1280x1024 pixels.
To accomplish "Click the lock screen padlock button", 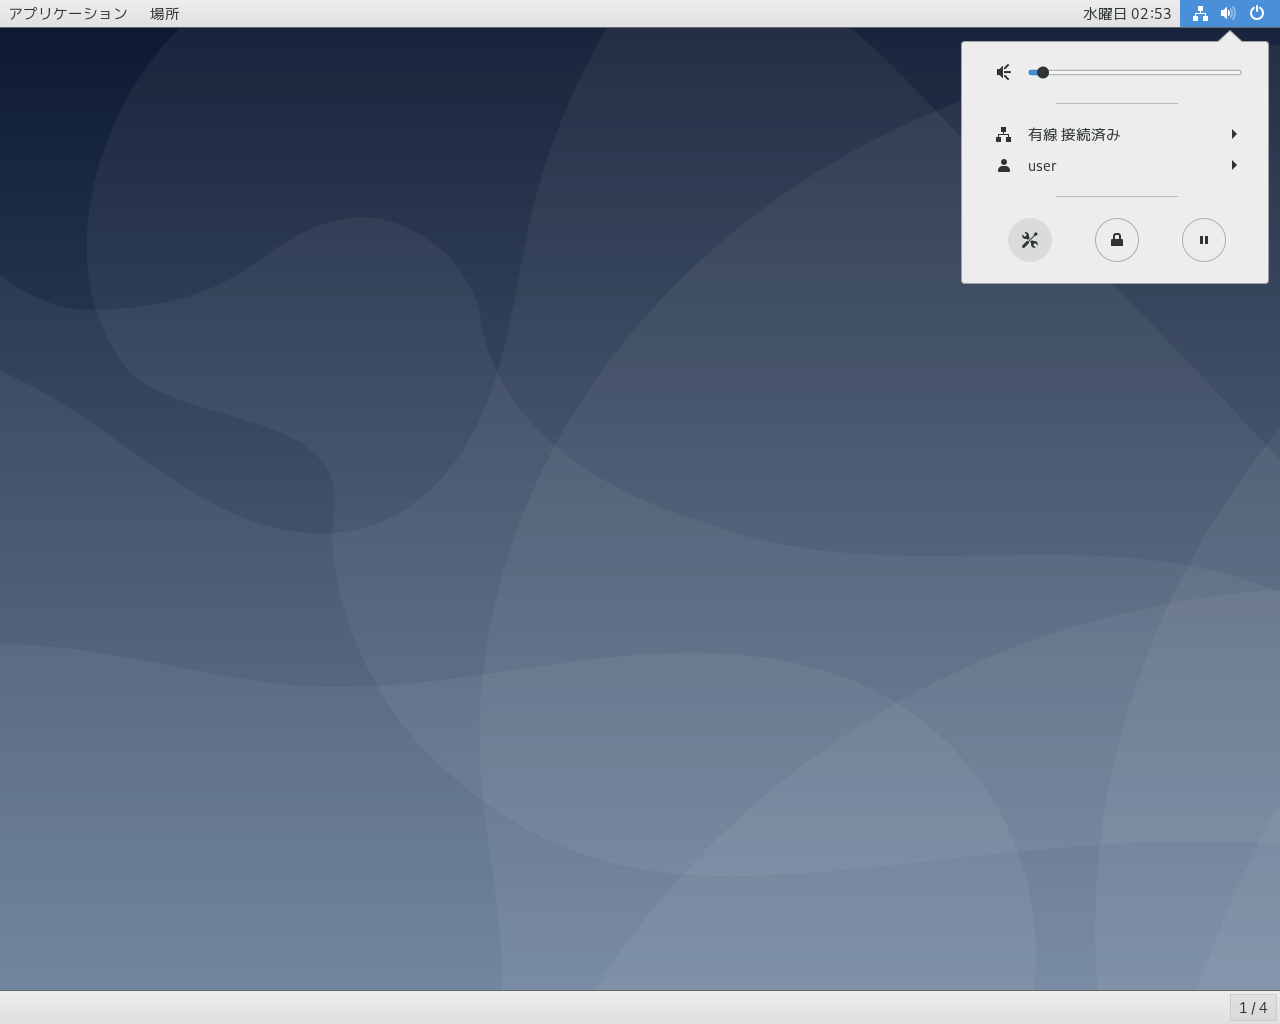I will pyautogui.click(x=1116, y=240).
